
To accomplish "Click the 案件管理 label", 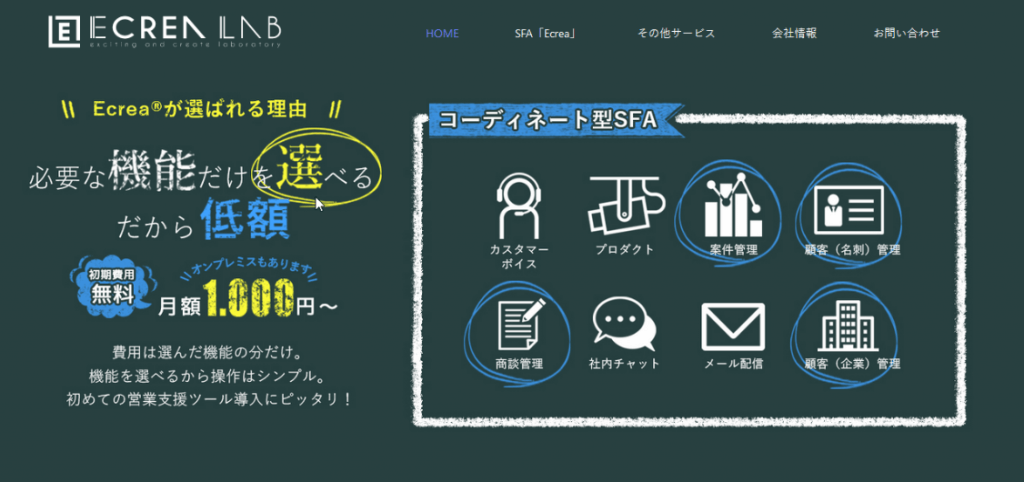I will [x=733, y=249].
